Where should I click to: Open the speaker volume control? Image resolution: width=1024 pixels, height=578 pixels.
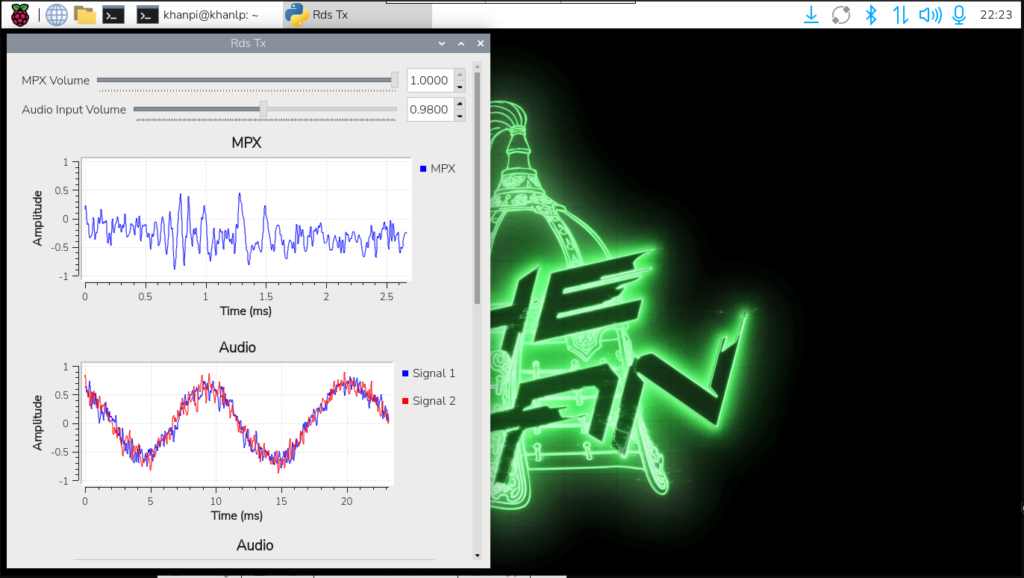point(930,14)
